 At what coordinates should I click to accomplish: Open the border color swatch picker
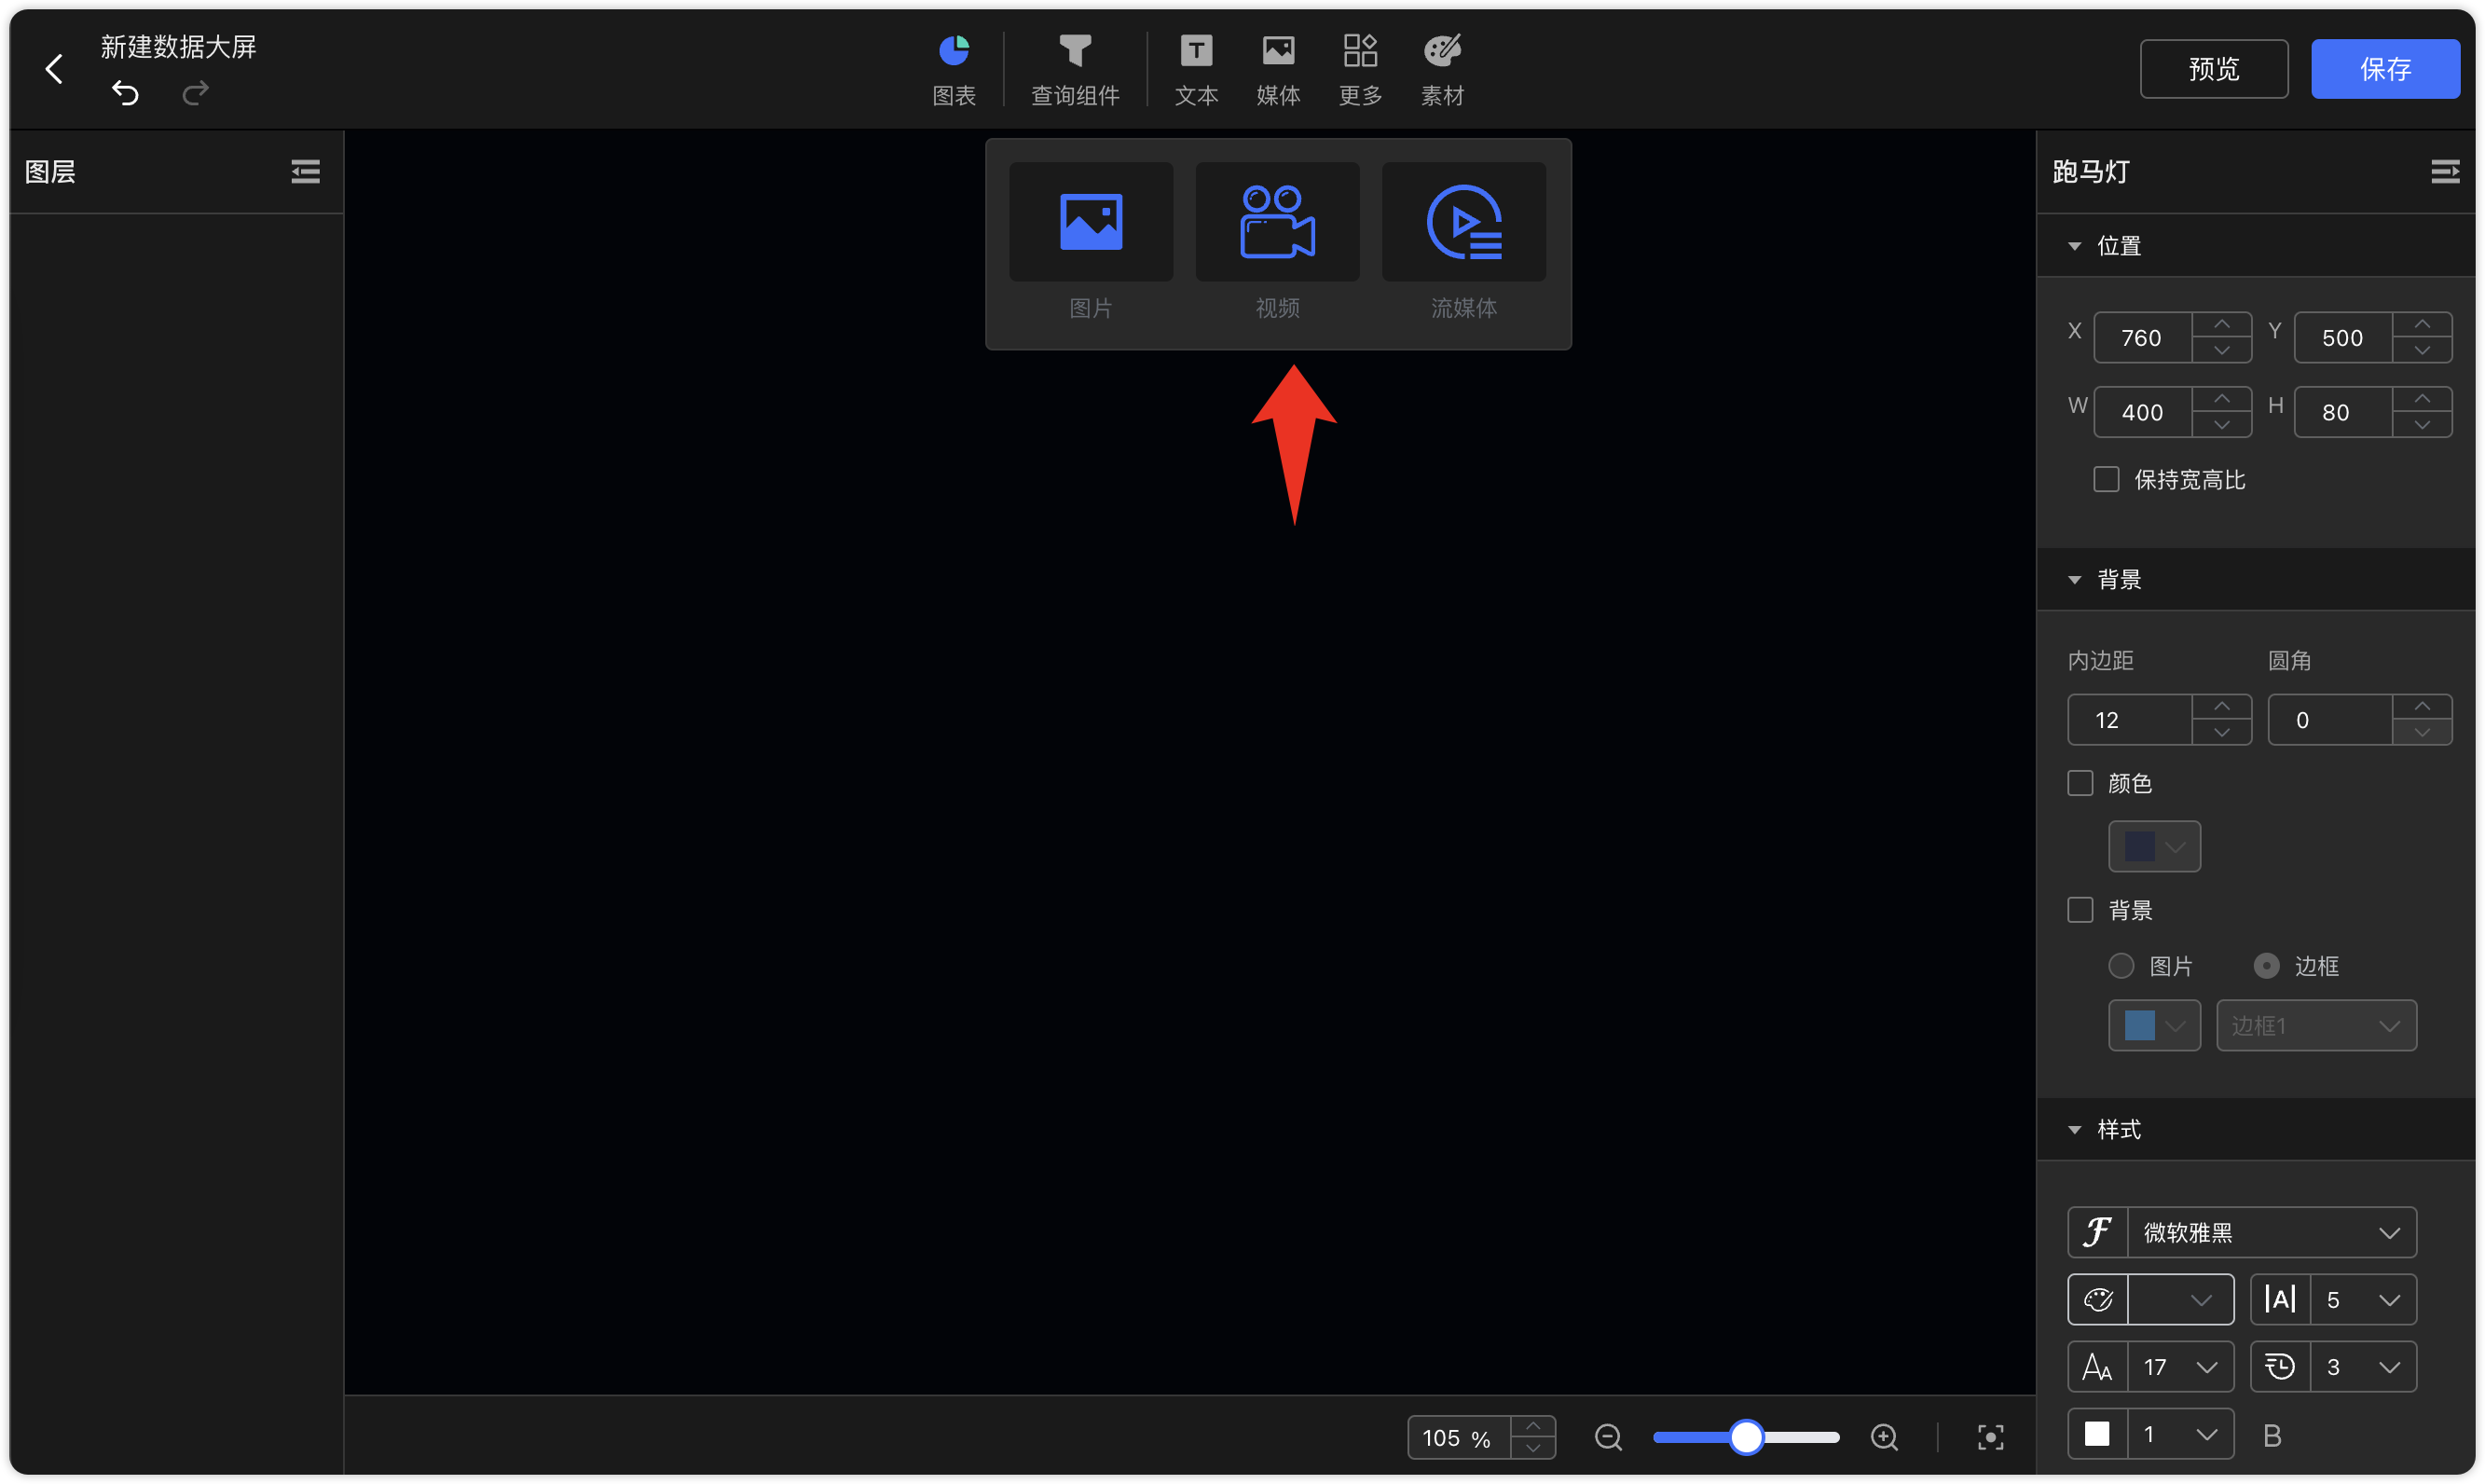pyautogui.click(x=2154, y=1025)
